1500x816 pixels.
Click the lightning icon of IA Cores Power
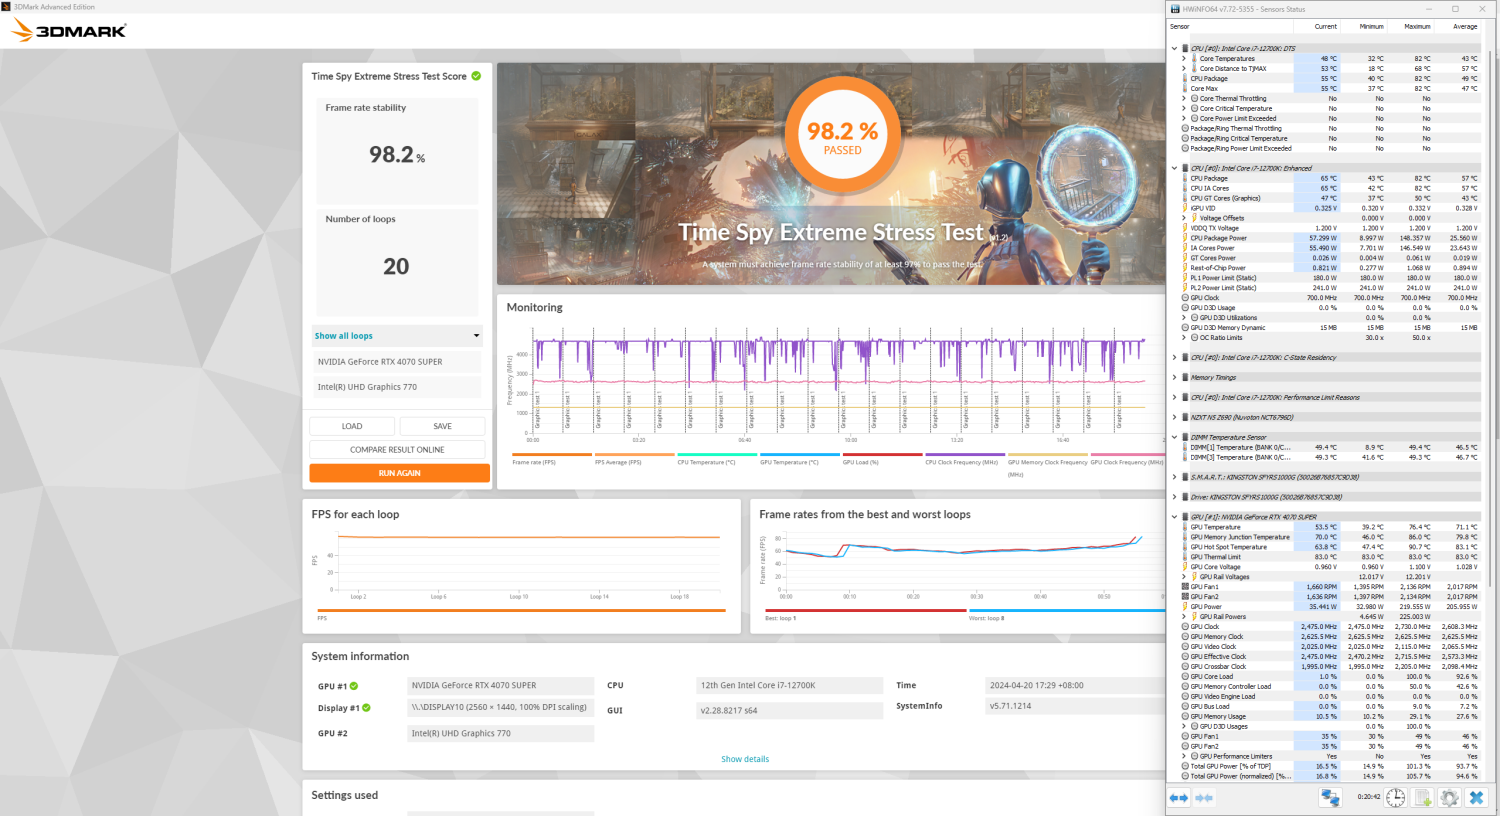1185,248
